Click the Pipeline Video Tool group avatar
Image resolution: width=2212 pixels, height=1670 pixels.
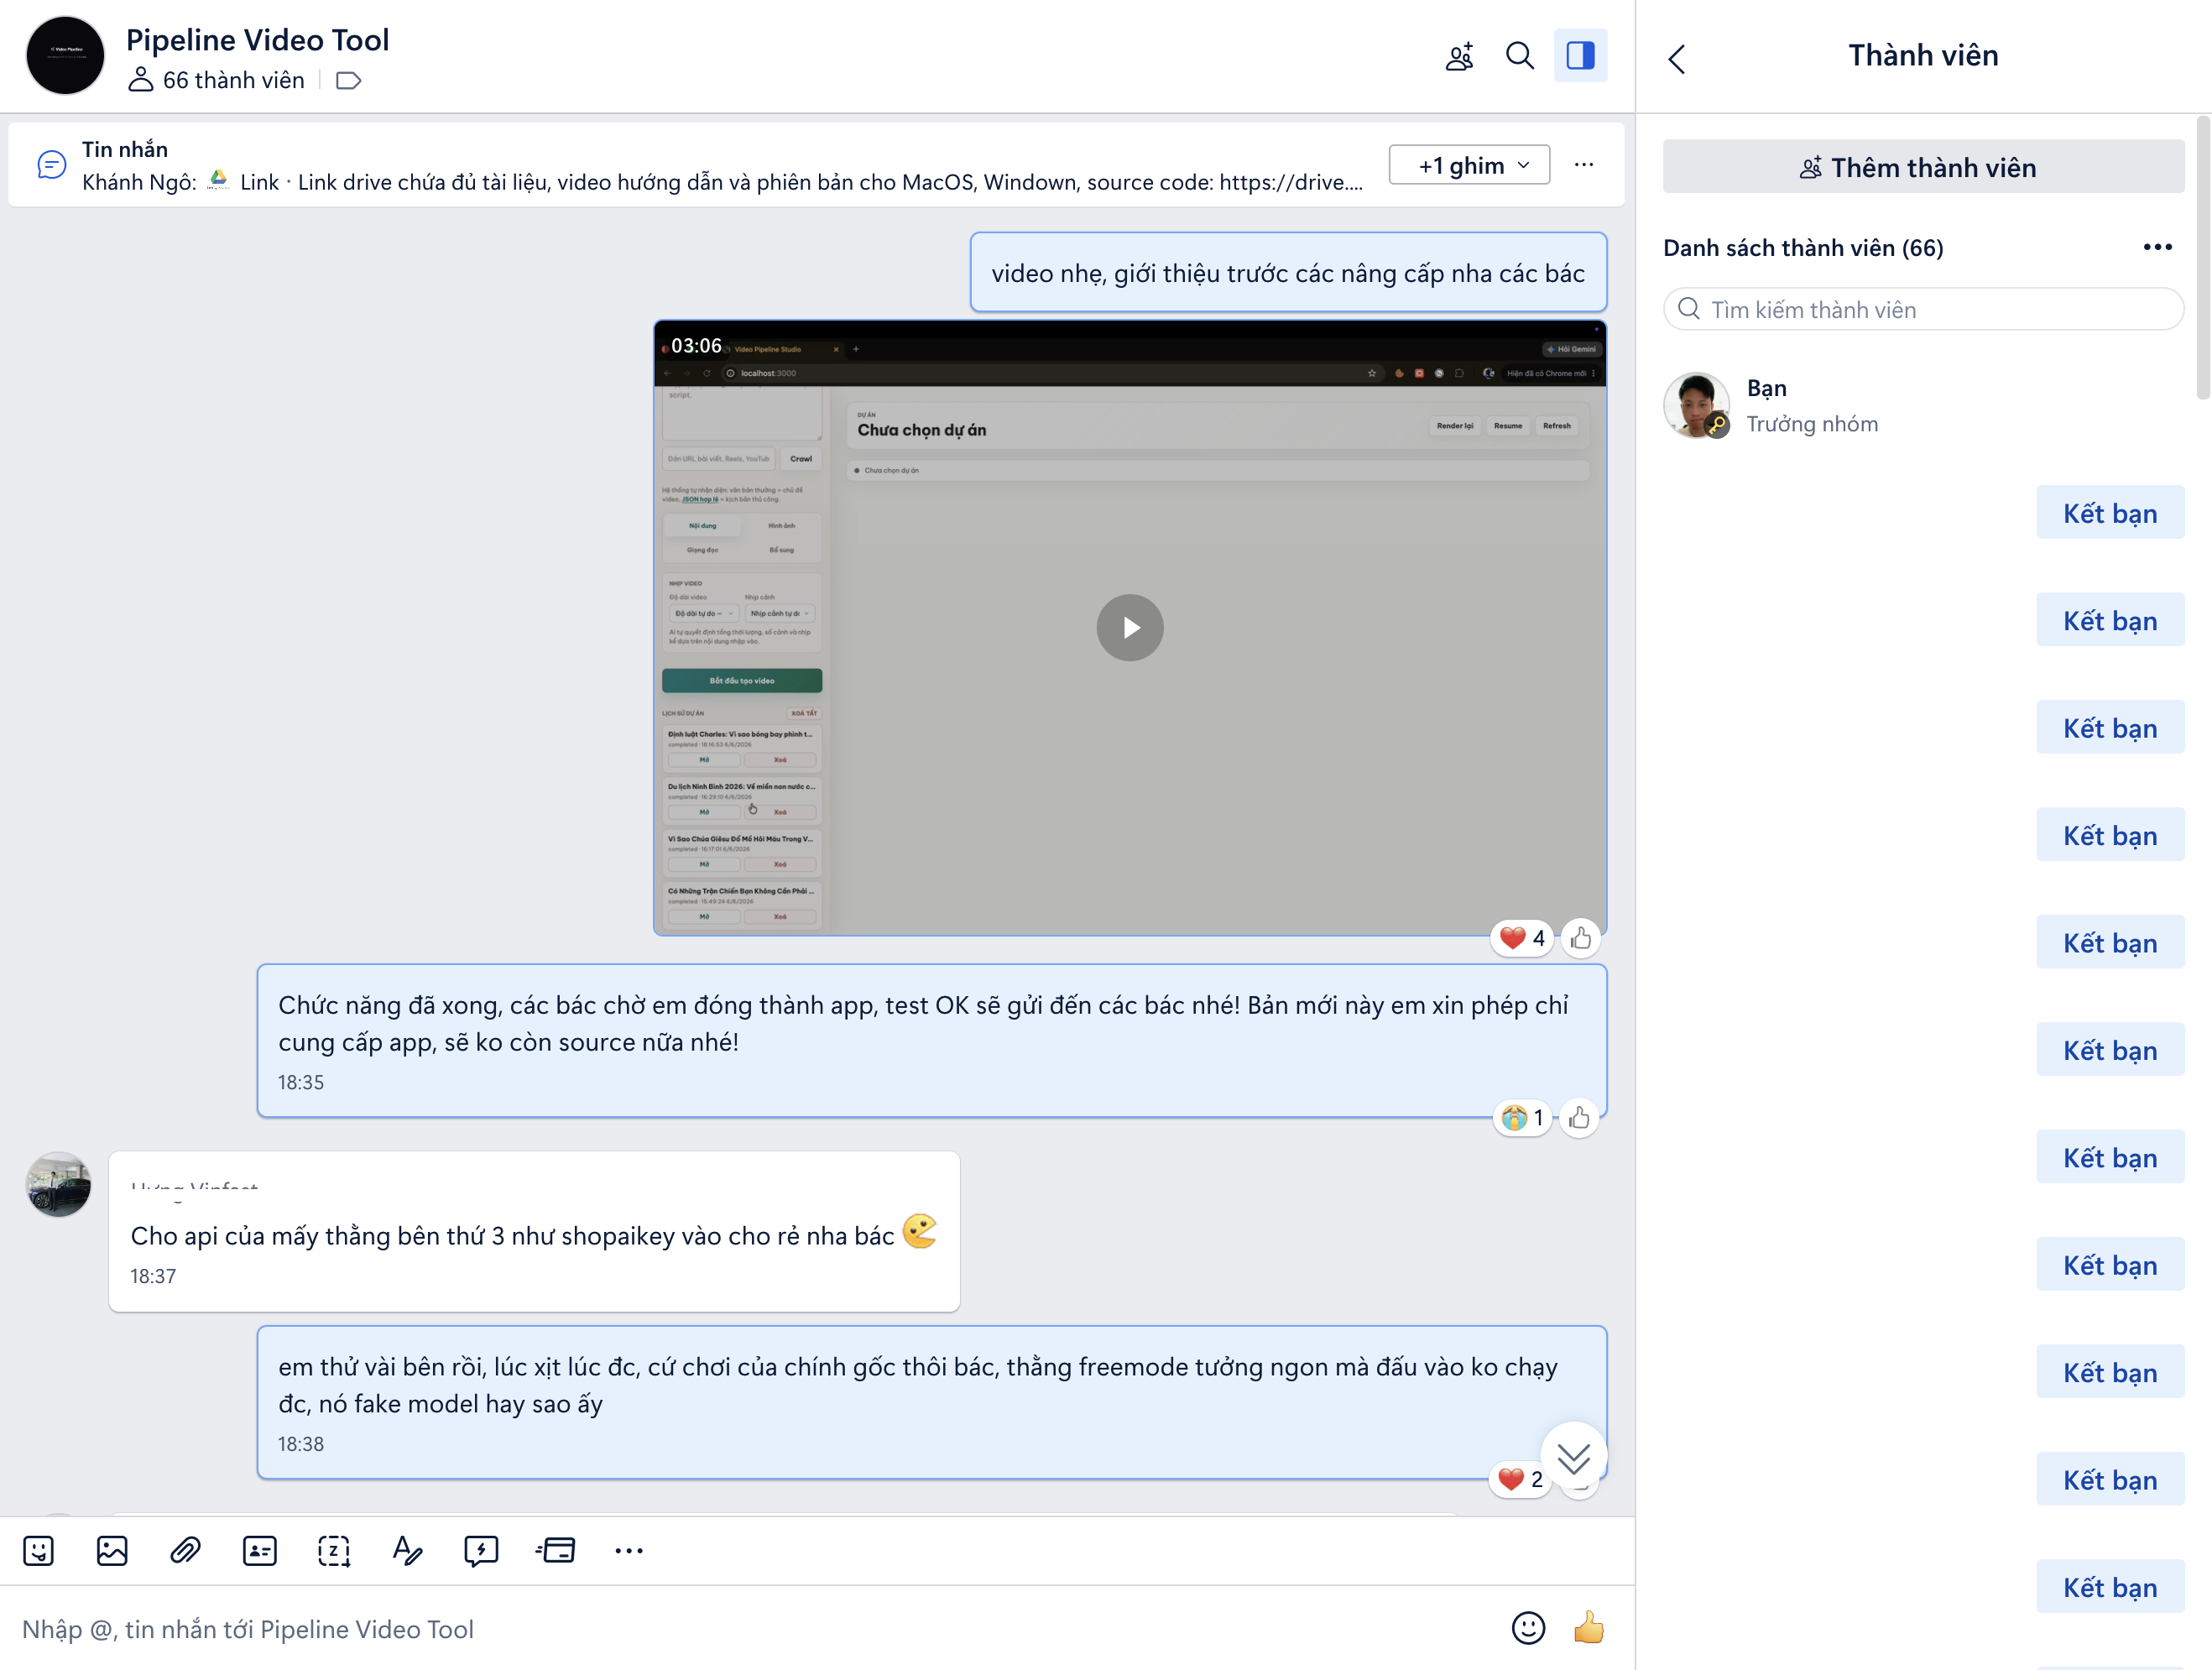coord(65,56)
